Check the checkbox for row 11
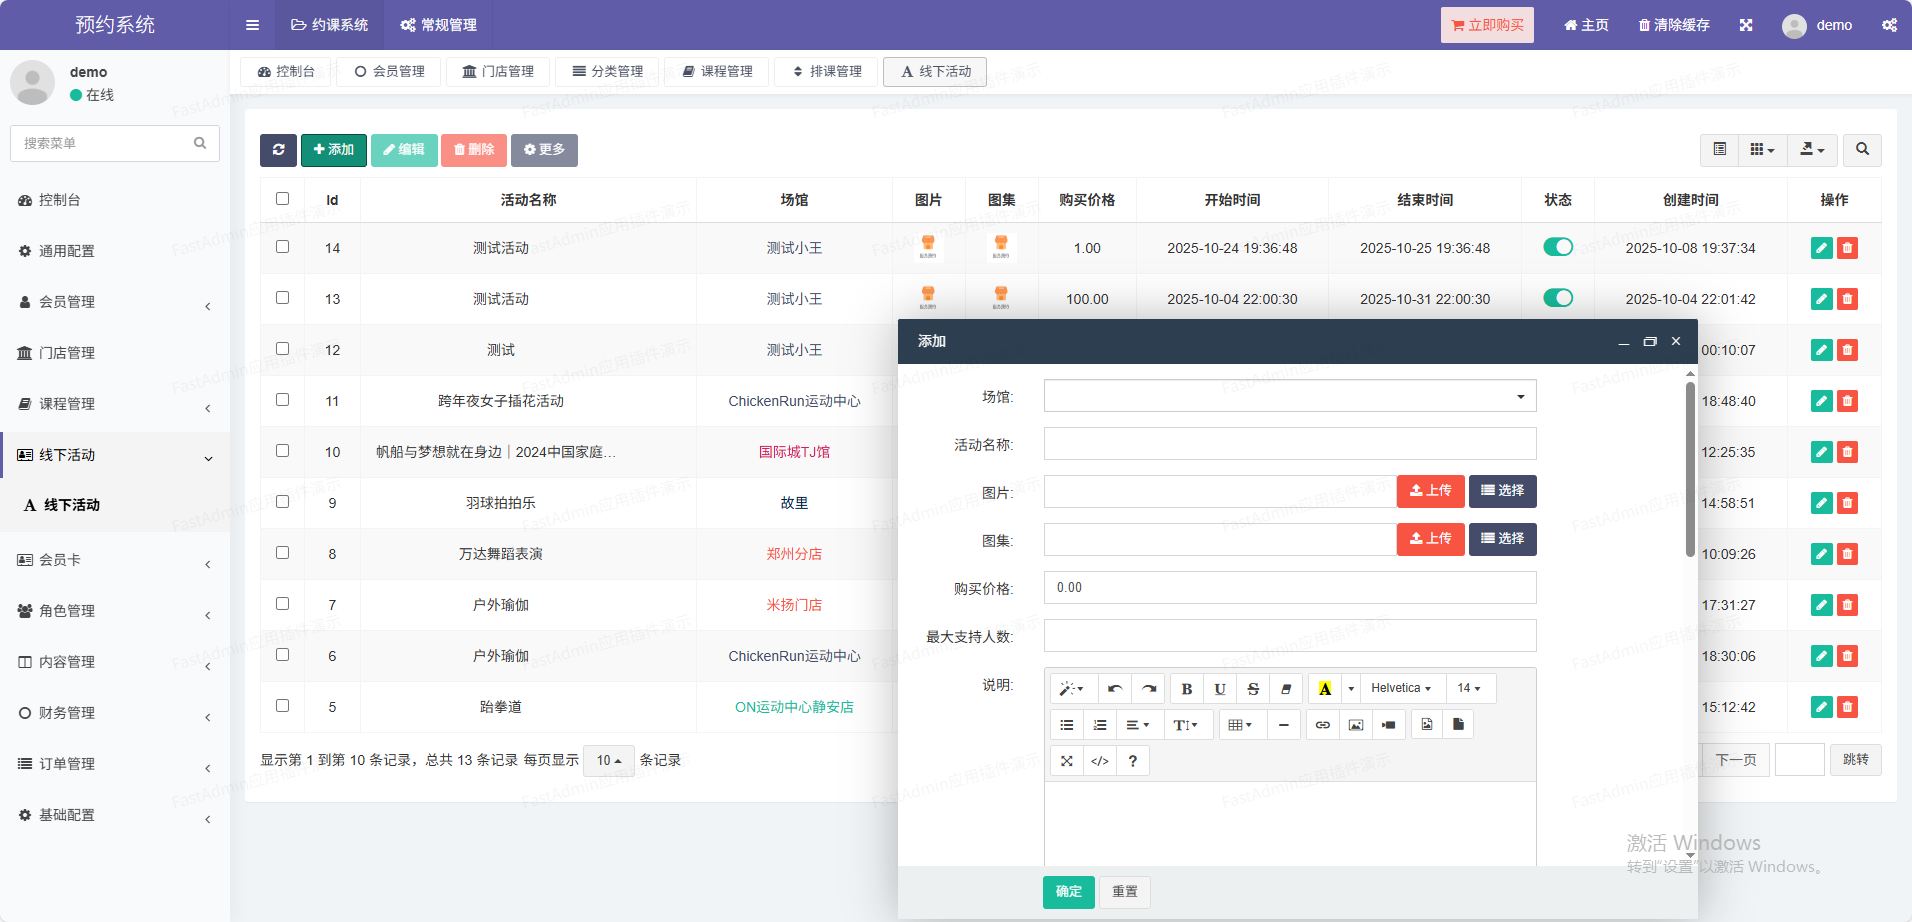1912x922 pixels. (283, 400)
